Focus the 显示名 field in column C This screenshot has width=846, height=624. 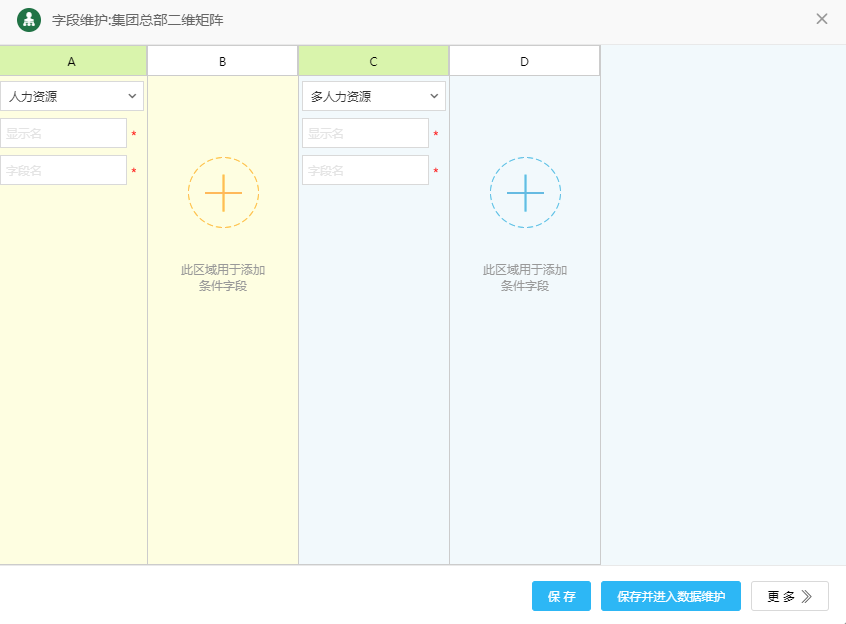[365, 133]
